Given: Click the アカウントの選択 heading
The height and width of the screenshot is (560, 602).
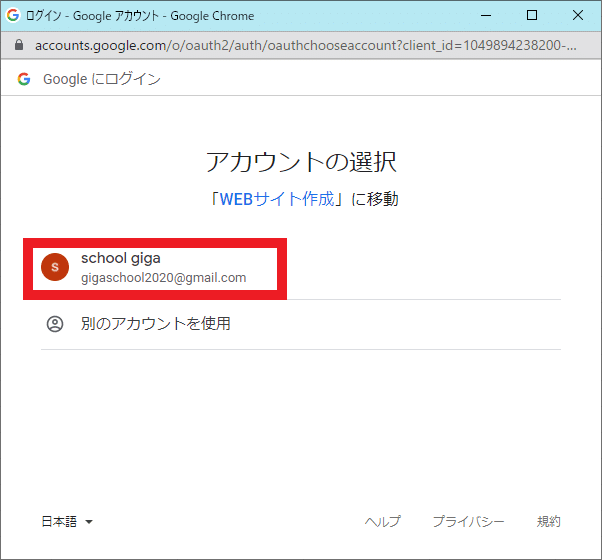Looking at the screenshot, I should pos(301,162).
